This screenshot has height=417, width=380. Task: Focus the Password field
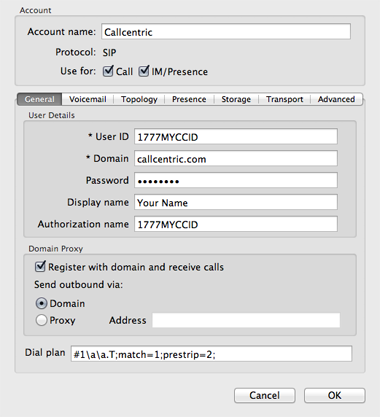pyautogui.click(x=236, y=180)
